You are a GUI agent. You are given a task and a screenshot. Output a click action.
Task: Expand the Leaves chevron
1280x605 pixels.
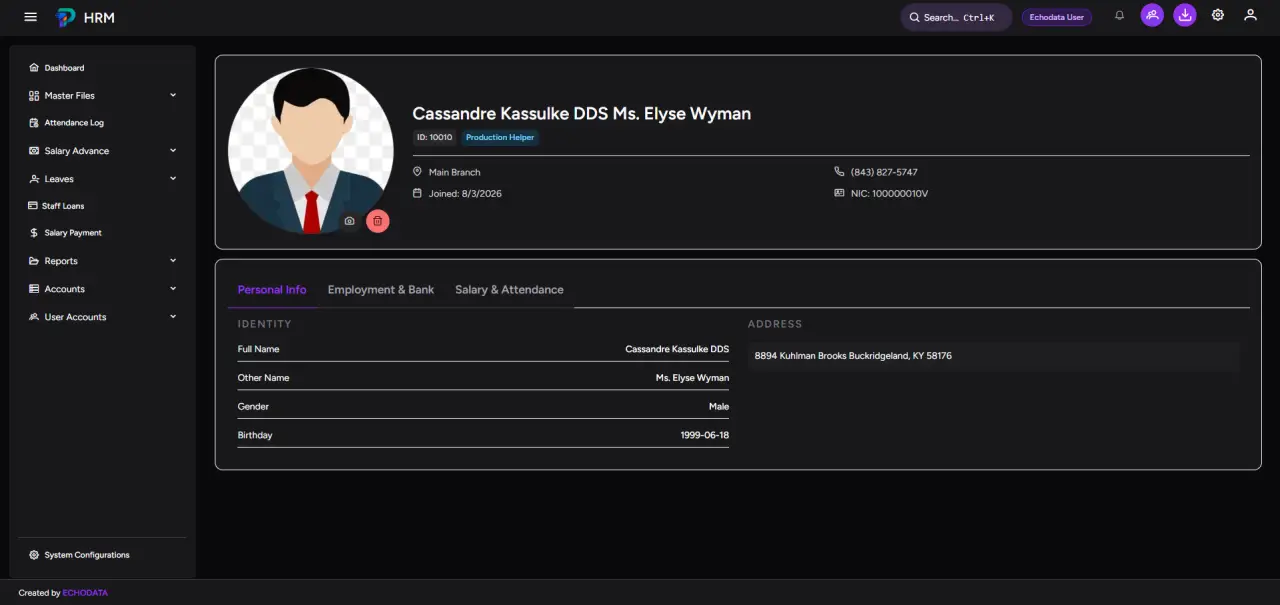pyautogui.click(x=173, y=179)
